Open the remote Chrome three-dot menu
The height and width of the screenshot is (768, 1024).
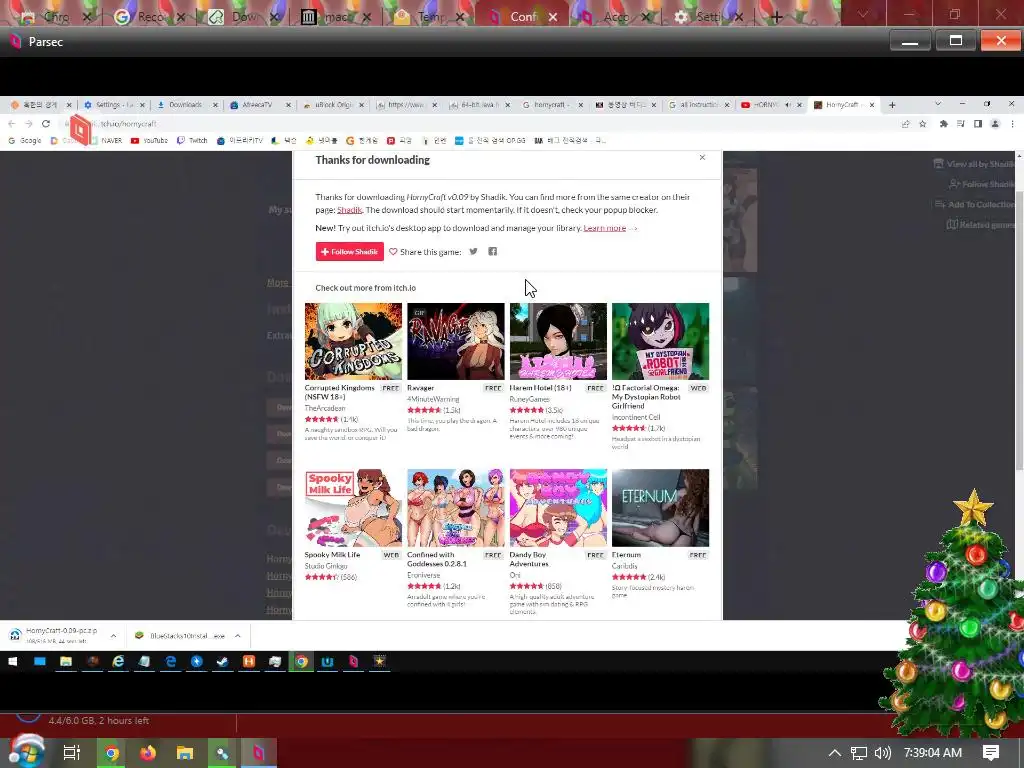coord(1012,123)
